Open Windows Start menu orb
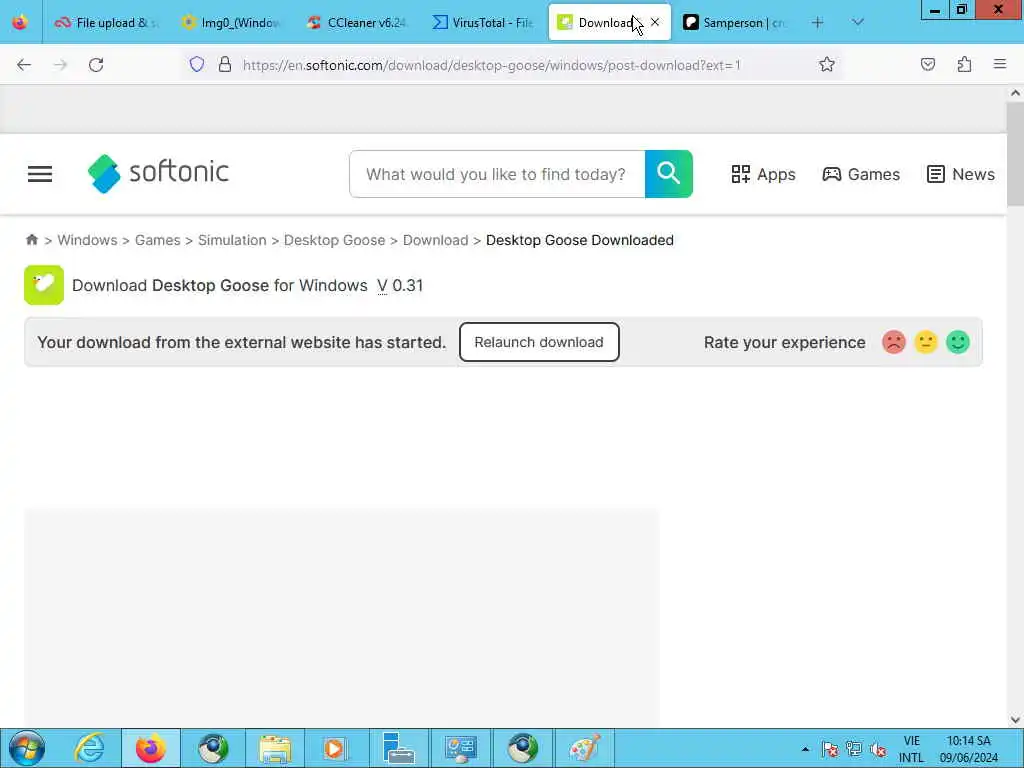 pyautogui.click(x=27, y=748)
